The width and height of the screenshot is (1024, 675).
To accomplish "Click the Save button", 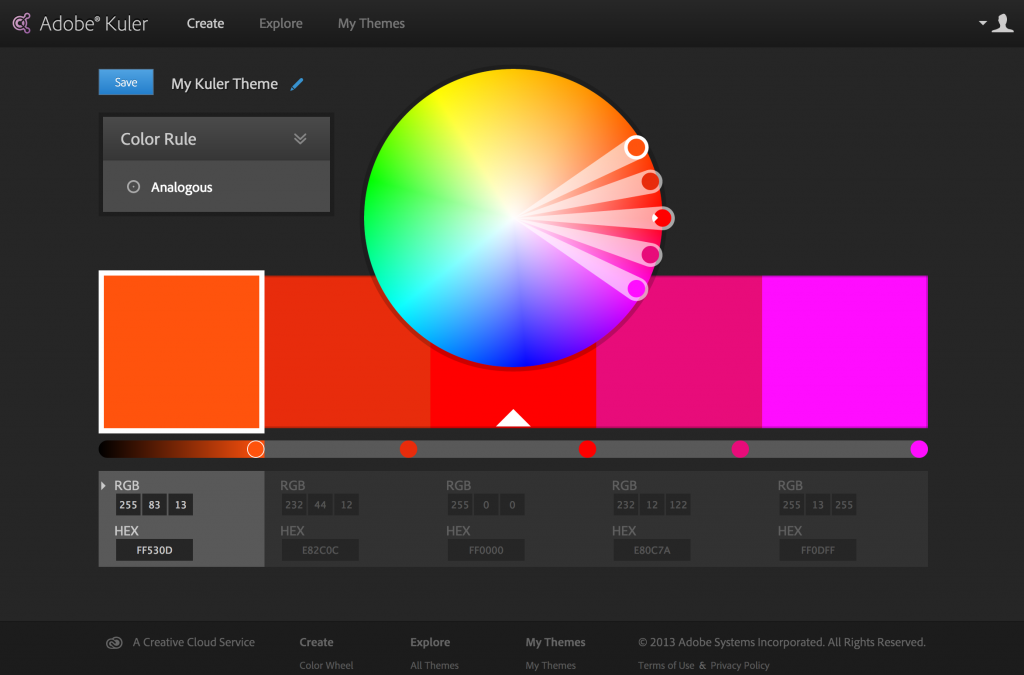I will (x=125, y=82).
